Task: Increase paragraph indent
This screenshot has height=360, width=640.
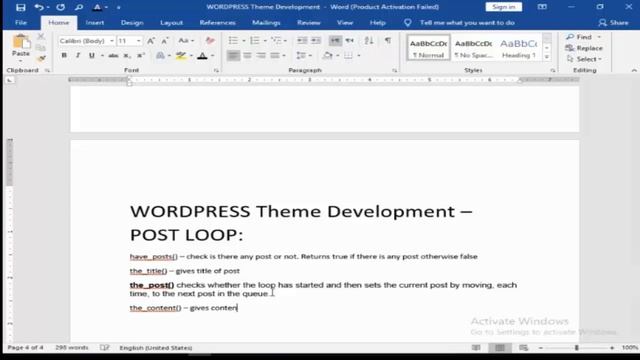Action: 316,40
